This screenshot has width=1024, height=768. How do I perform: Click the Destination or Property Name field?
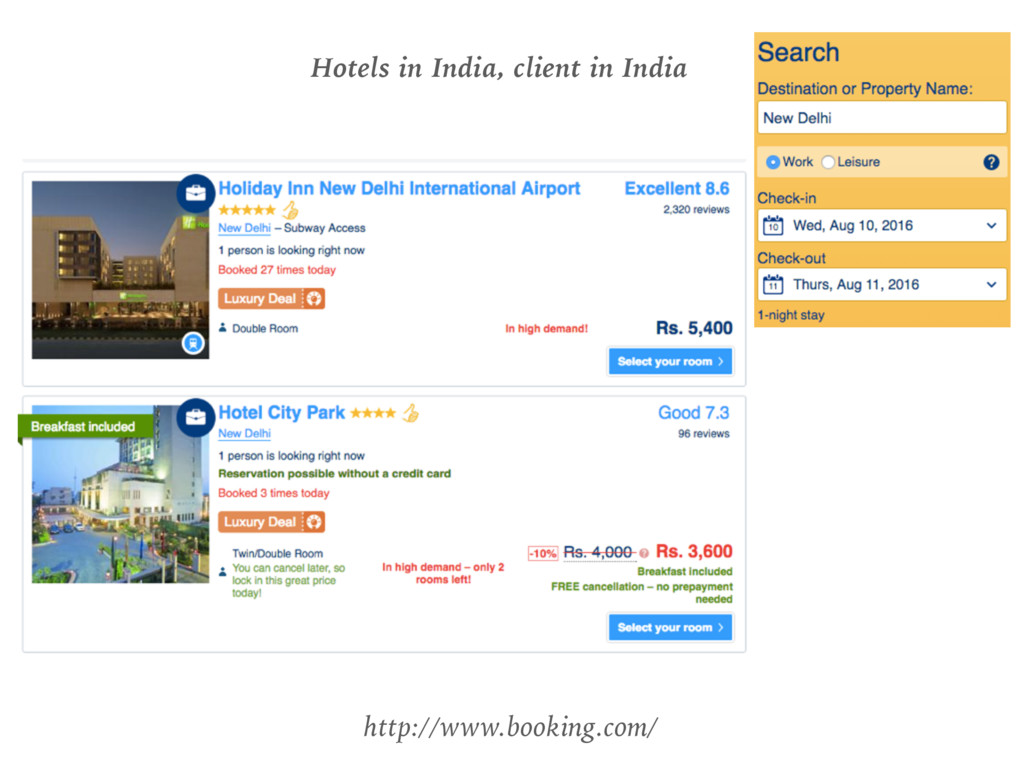pos(882,118)
